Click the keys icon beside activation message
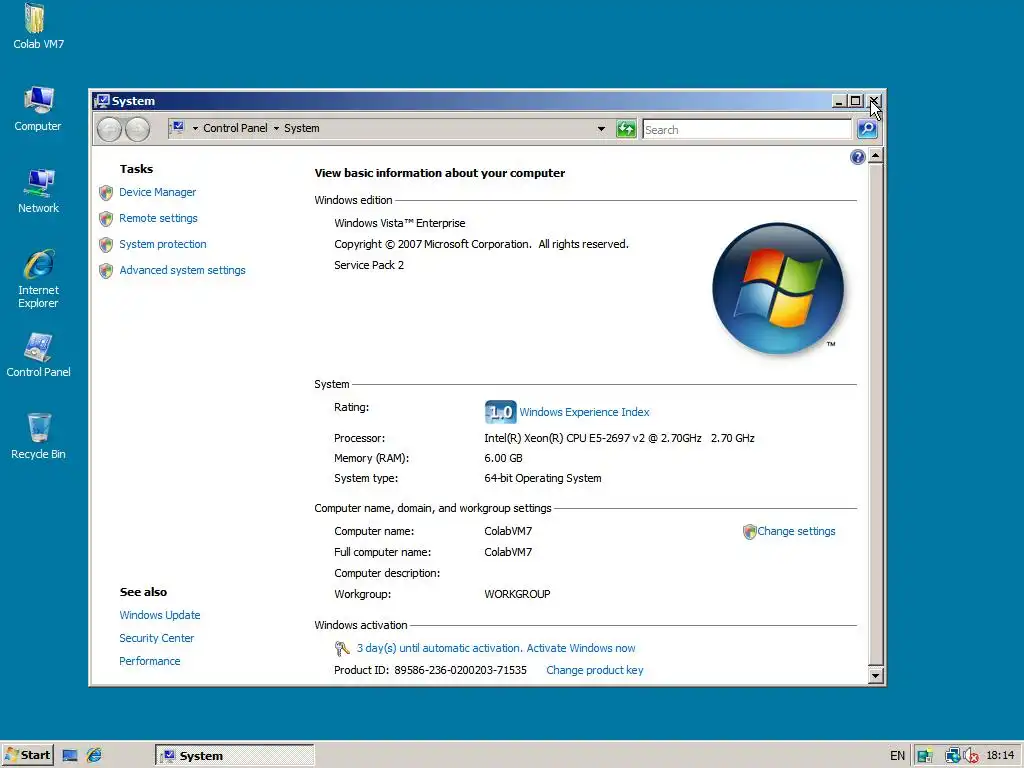Image resolution: width=1024 pixels, height=768 pixels. point(342,648)
